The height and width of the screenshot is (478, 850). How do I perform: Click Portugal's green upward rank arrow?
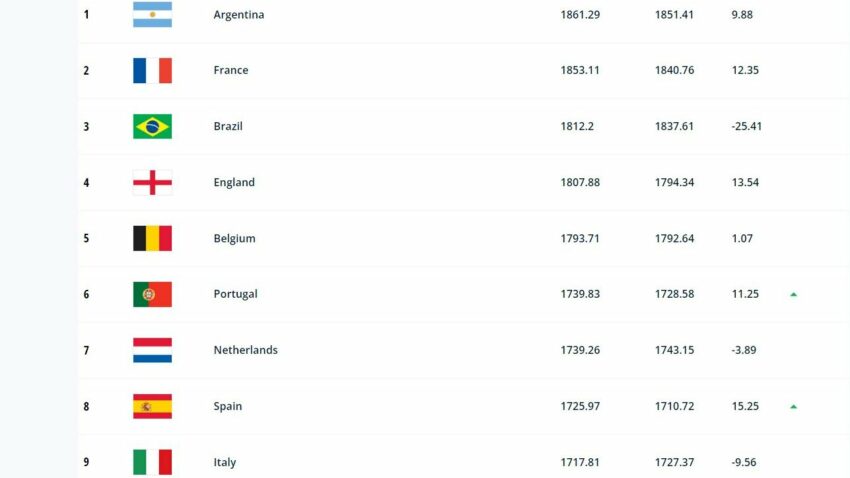tap(794, 294)
